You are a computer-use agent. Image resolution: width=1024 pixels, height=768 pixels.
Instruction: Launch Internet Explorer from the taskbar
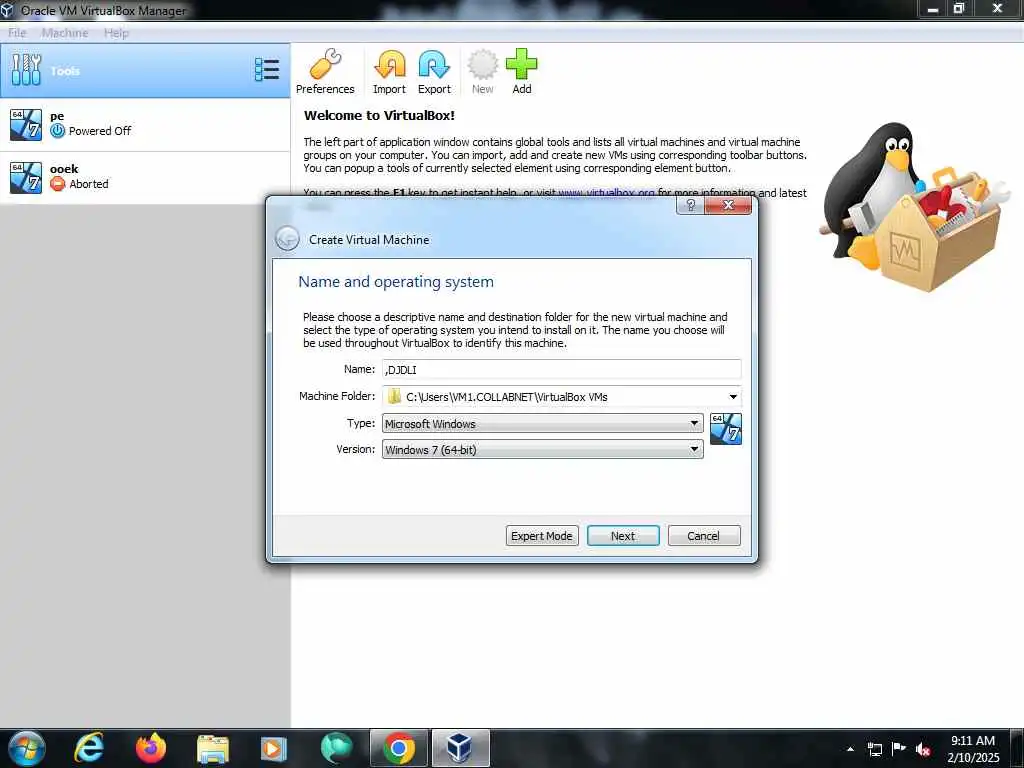click(88, 748)
